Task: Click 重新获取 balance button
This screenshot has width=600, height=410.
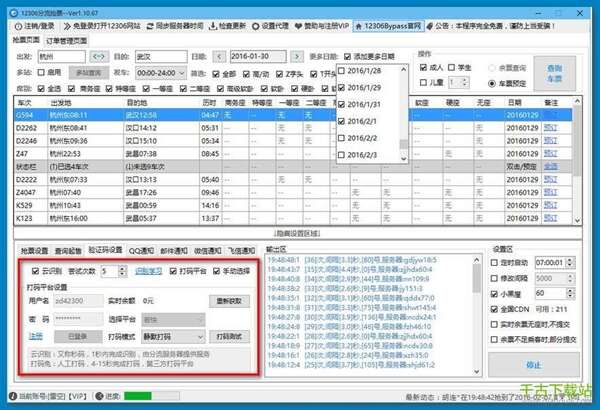Action: (229, 301)
